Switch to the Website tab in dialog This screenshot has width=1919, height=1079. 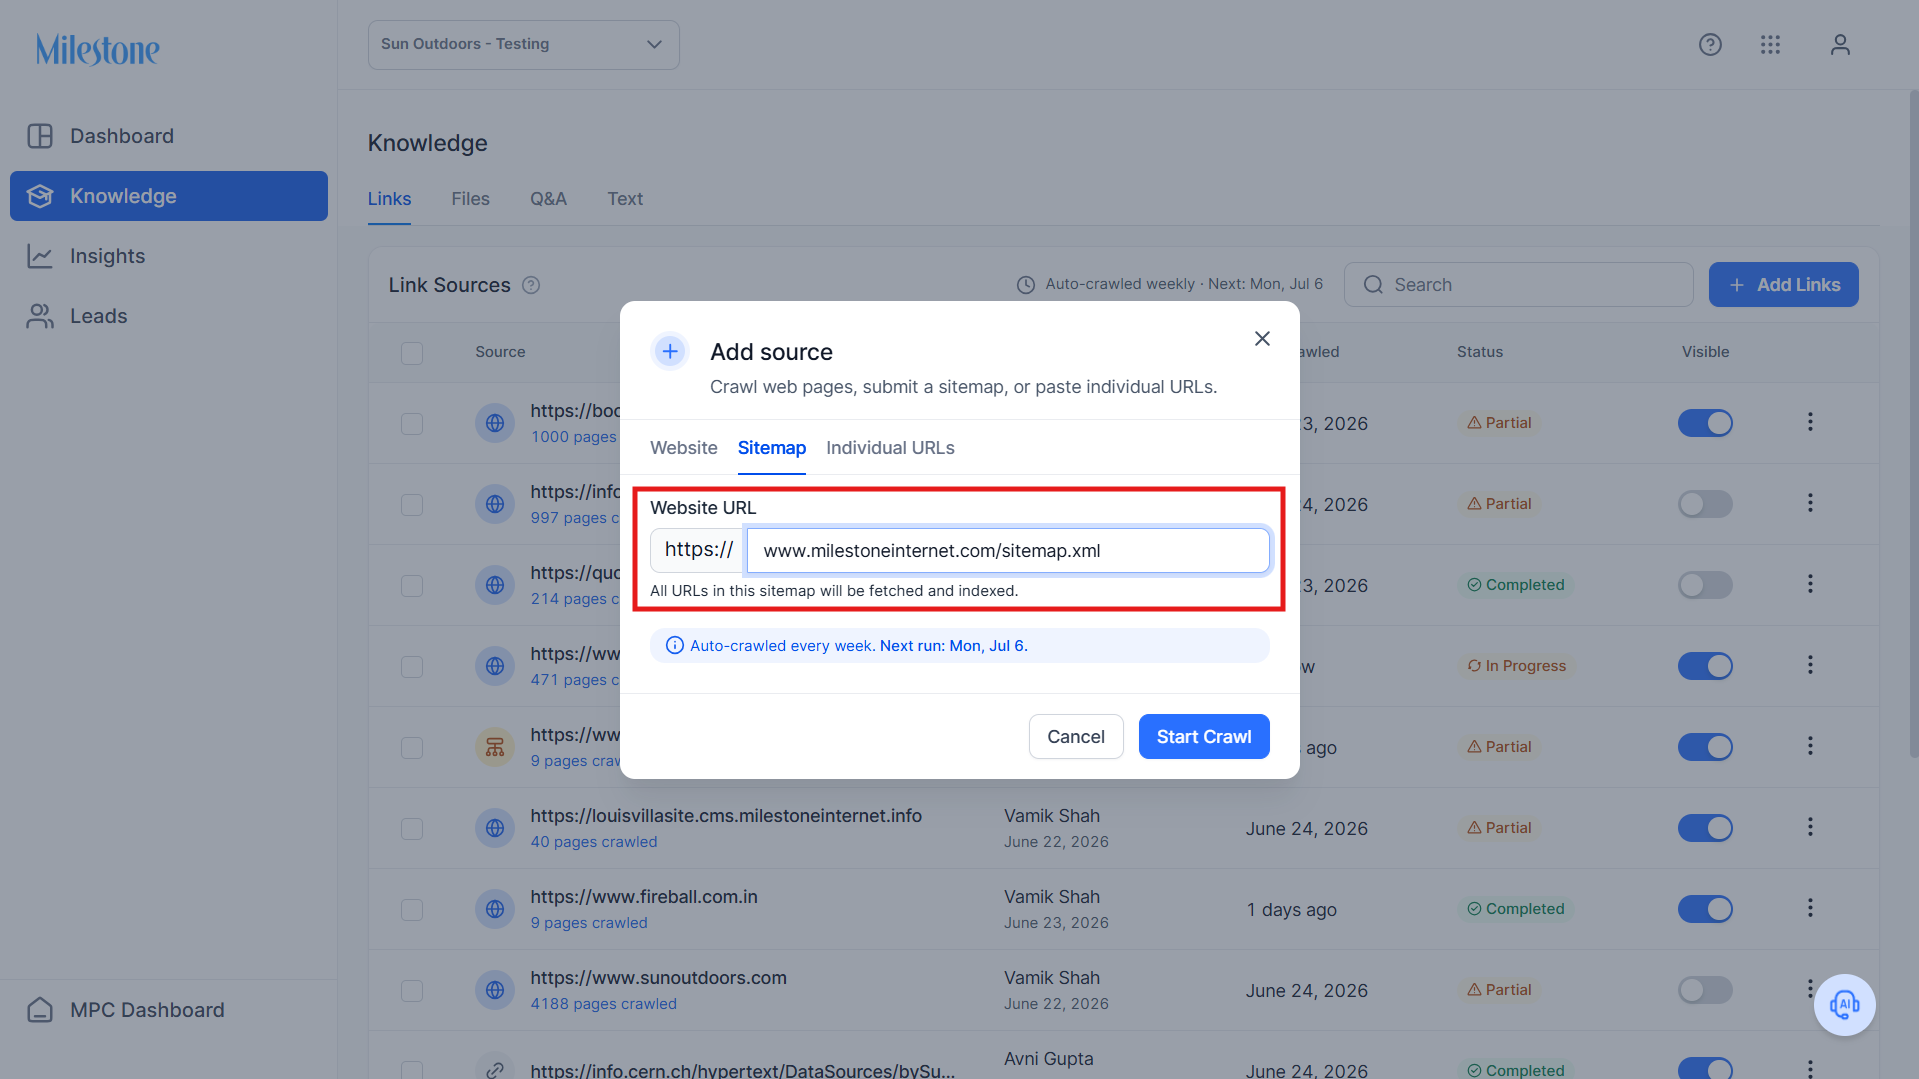(684, 448)
